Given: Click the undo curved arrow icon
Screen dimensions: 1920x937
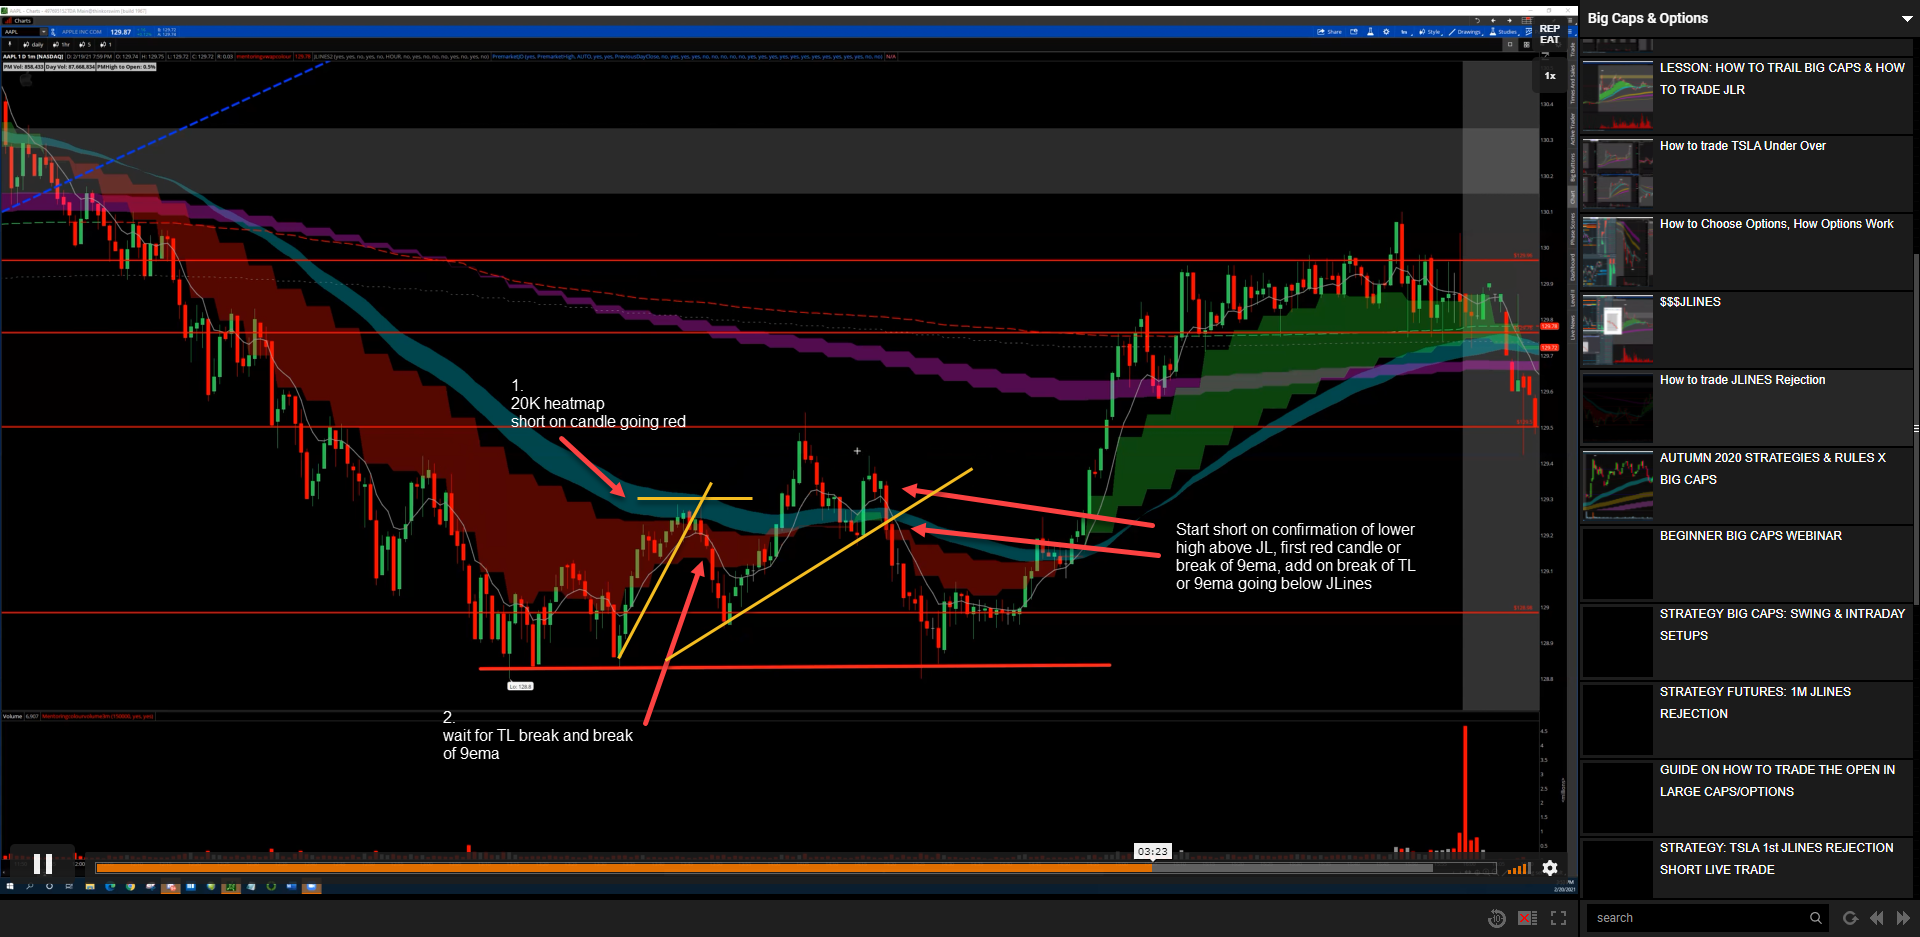Looking at the screenshot, I should [1477, 20].
